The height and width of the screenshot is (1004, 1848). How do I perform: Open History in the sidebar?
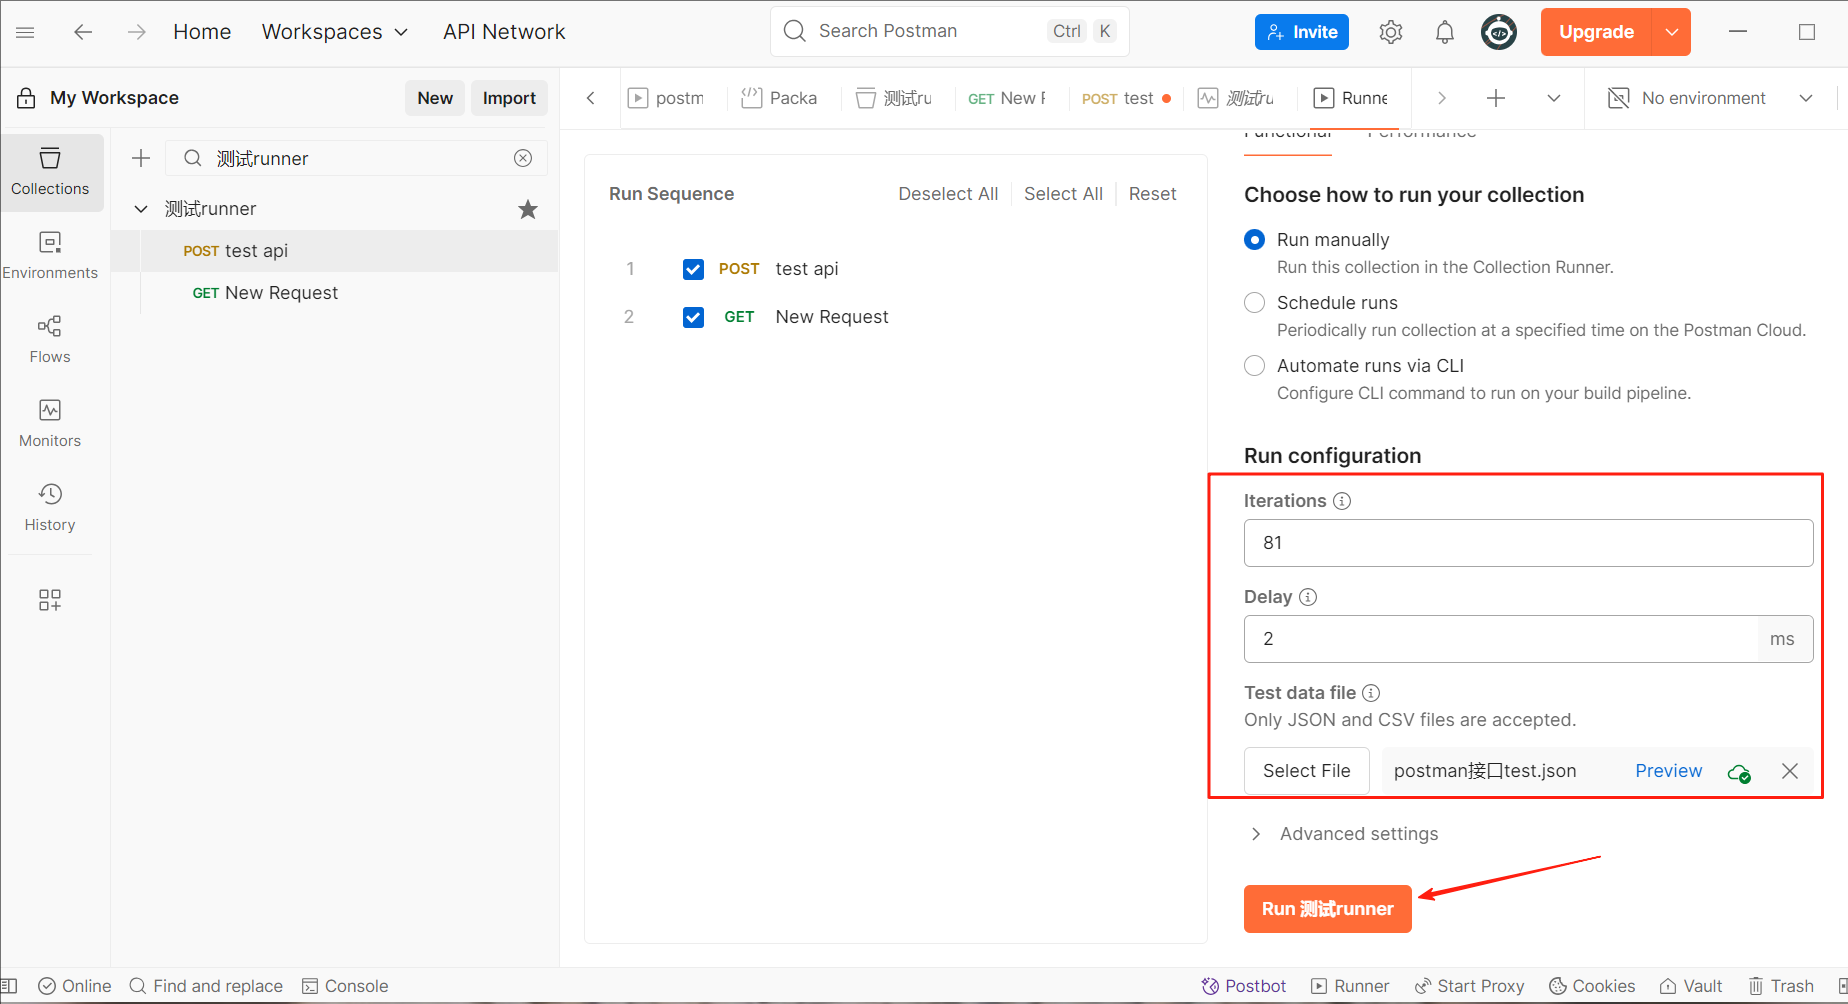click(50, 508)
